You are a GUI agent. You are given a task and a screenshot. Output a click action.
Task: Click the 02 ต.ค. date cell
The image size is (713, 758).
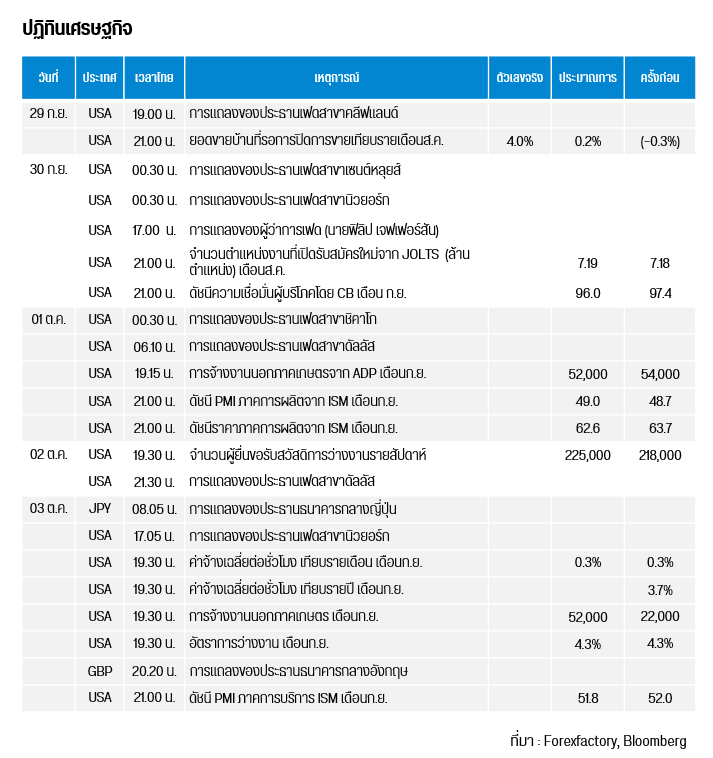[x=48, y=455]
